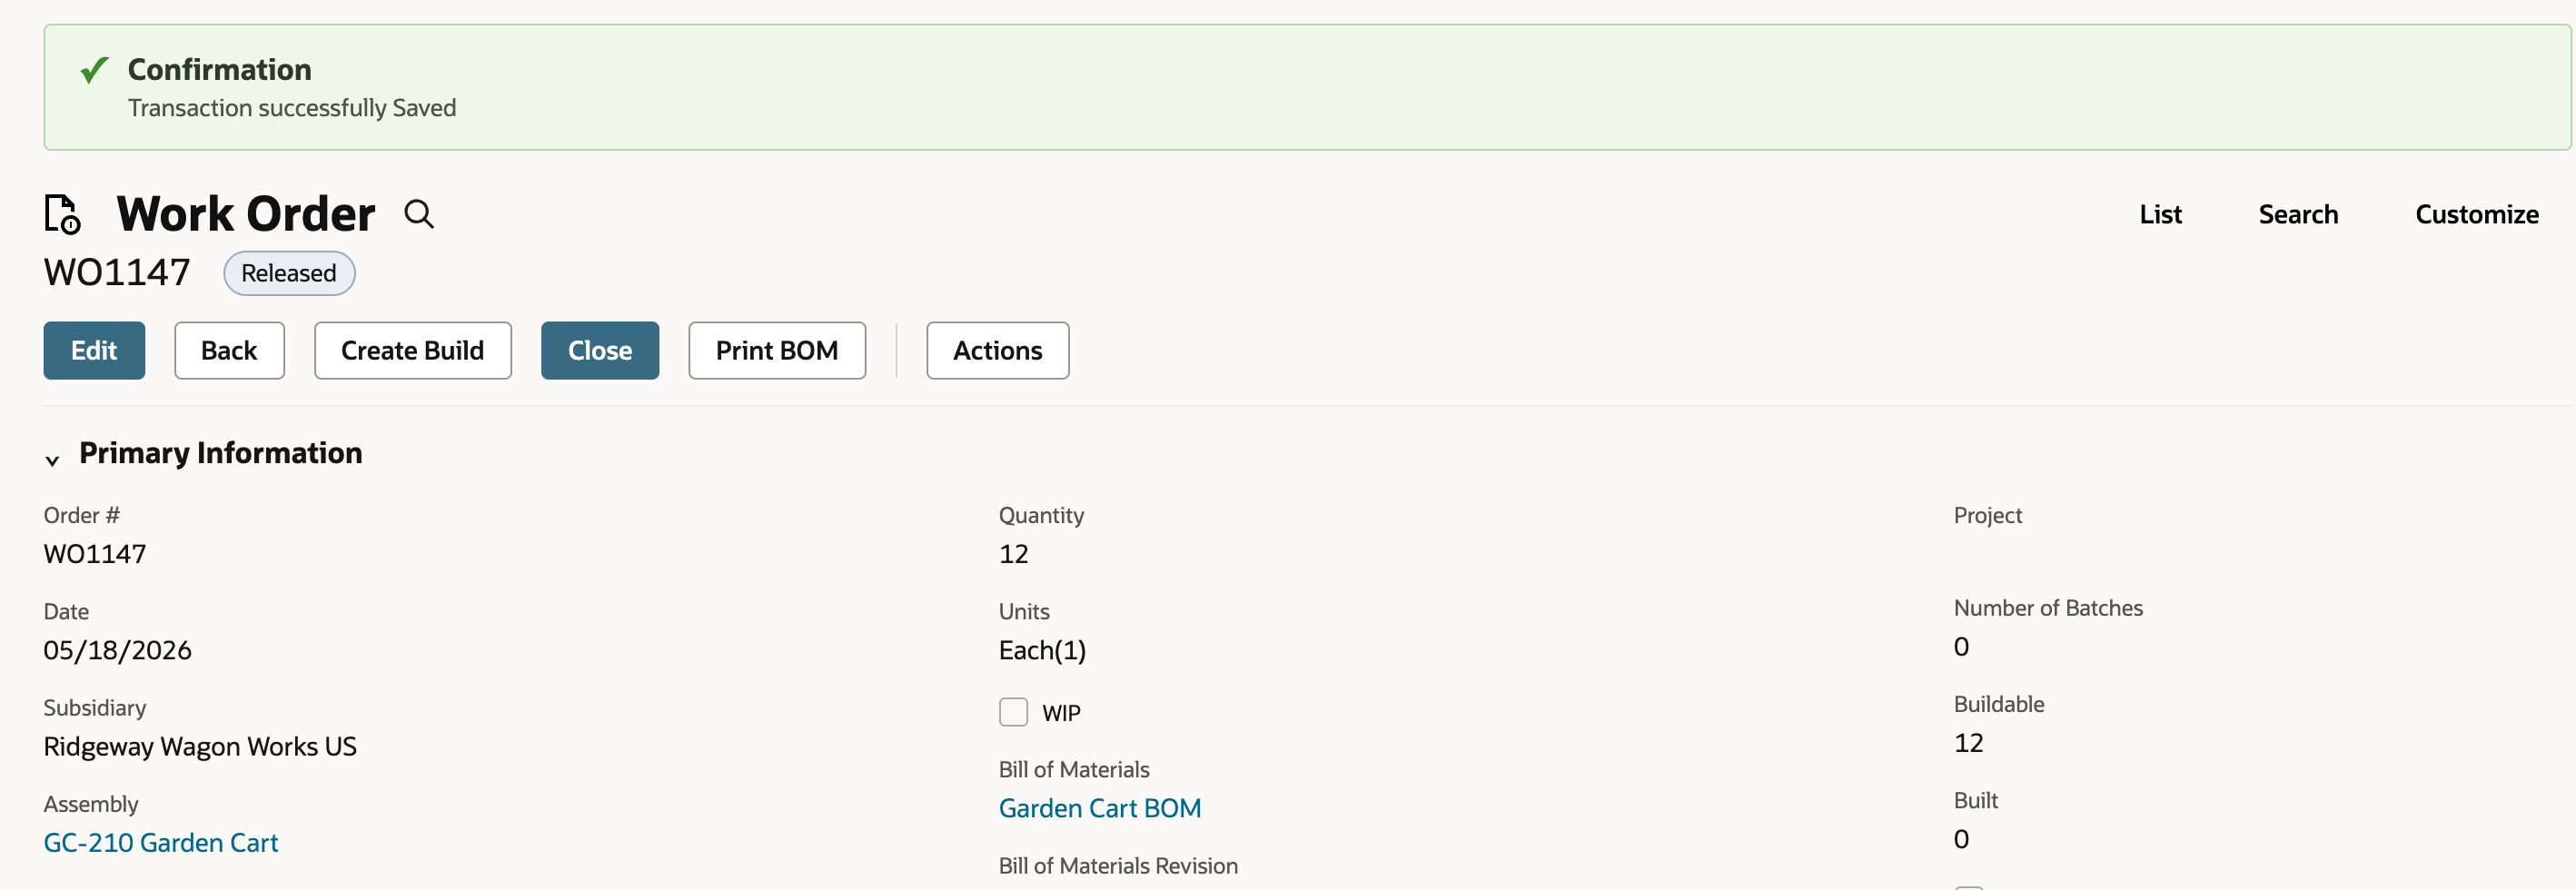The height and width of the screenshot is (890, 2576).
Task: Toggle the WIP checkbox
Action: pos(1013,712)
